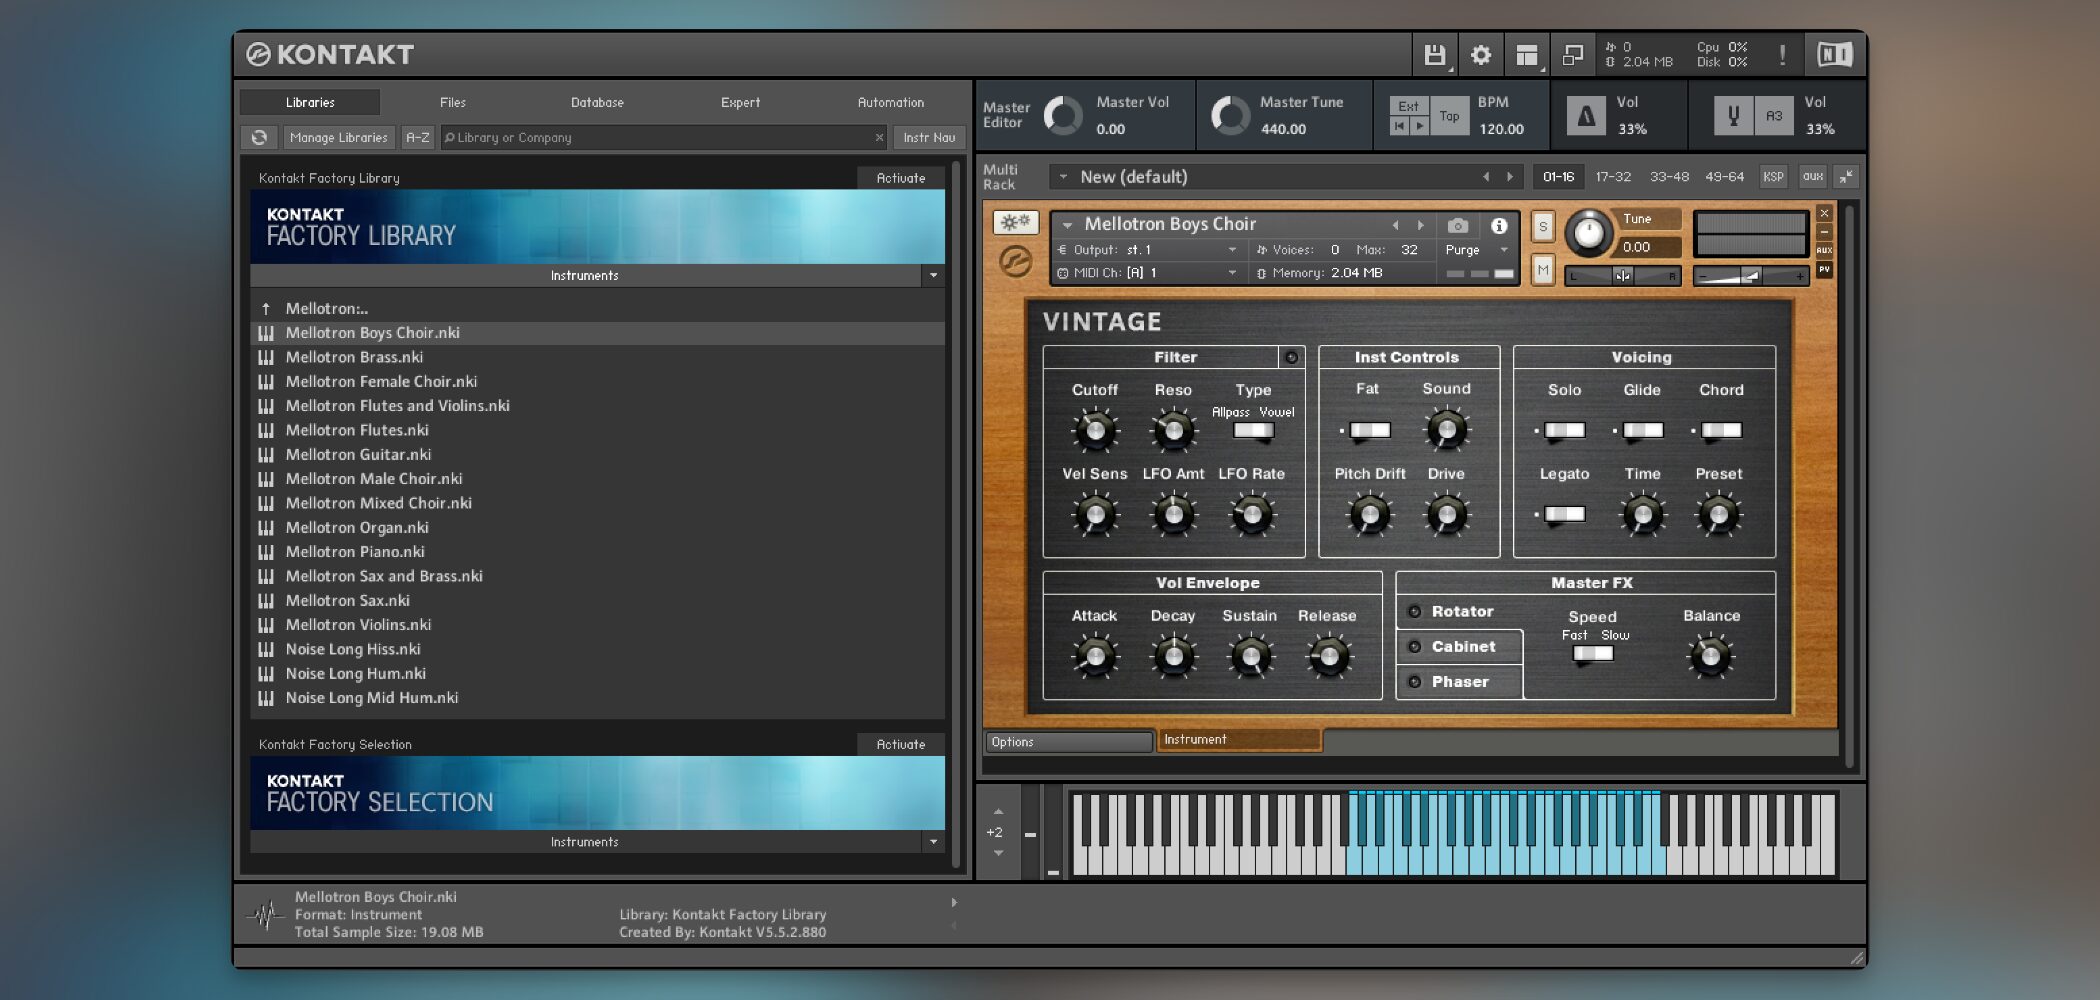The image size is (2100, 1000).
Task: Refresh the library list
Action: [x=259, y=138]
